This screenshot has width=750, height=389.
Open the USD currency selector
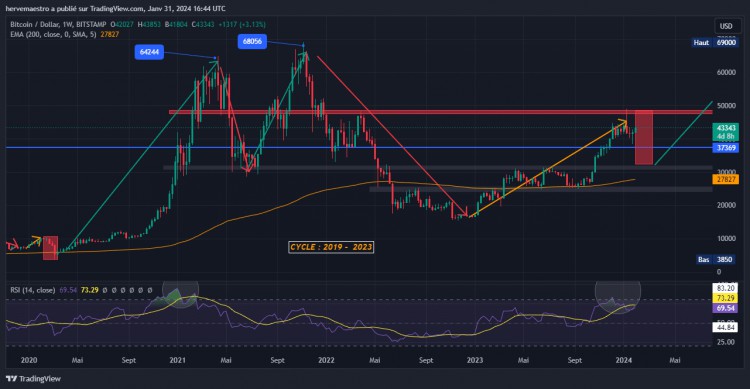click(x=726, y=26)
